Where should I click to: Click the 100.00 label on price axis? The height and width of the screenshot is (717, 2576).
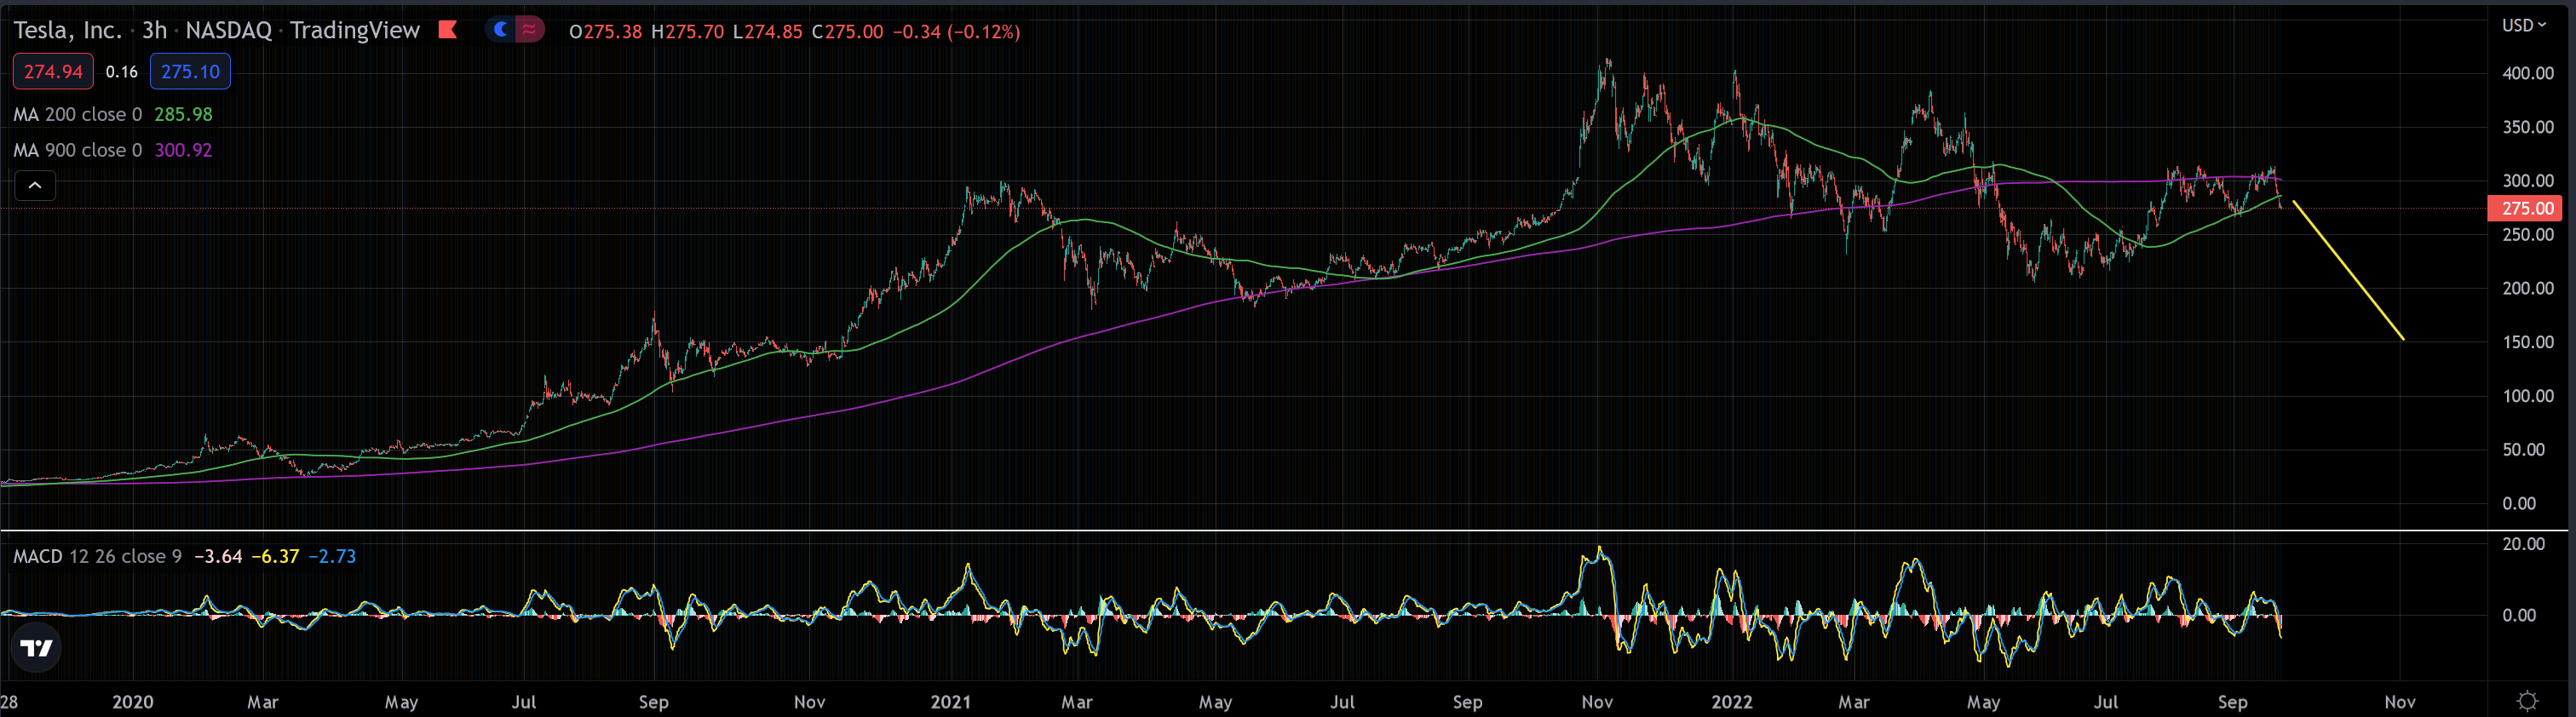pyautogui.click(x=2527, y=396)
